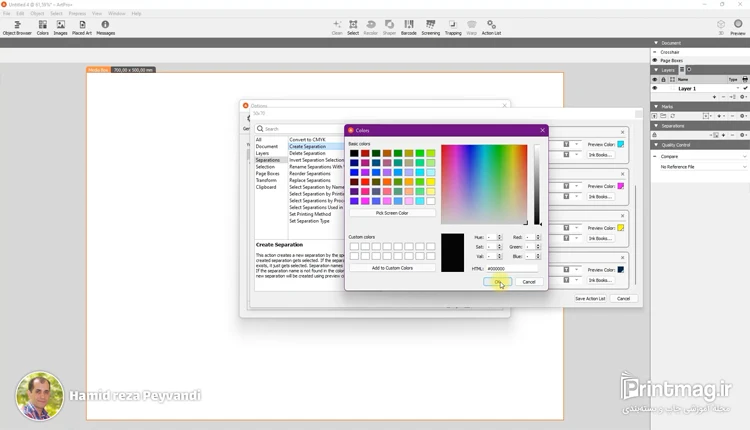Open the Action List tool
750x430 pixels.
[491, 28]
